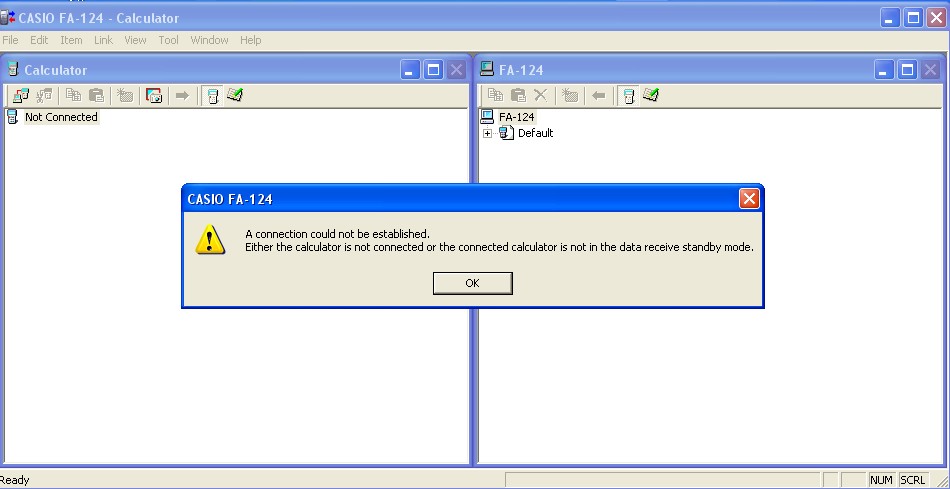This screenshot has height=489, width=950.
Task: Minimize the FA-124 pane
Action: point(884,70)
